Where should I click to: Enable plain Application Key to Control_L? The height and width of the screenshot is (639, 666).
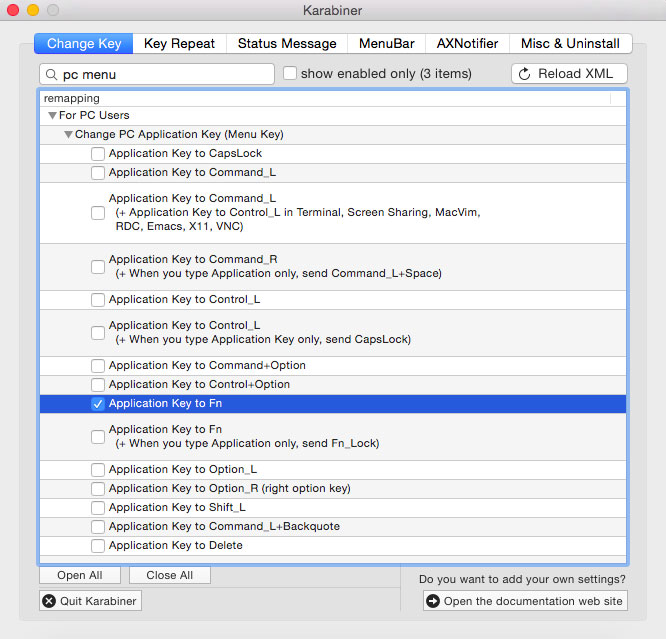click(98, 300)
